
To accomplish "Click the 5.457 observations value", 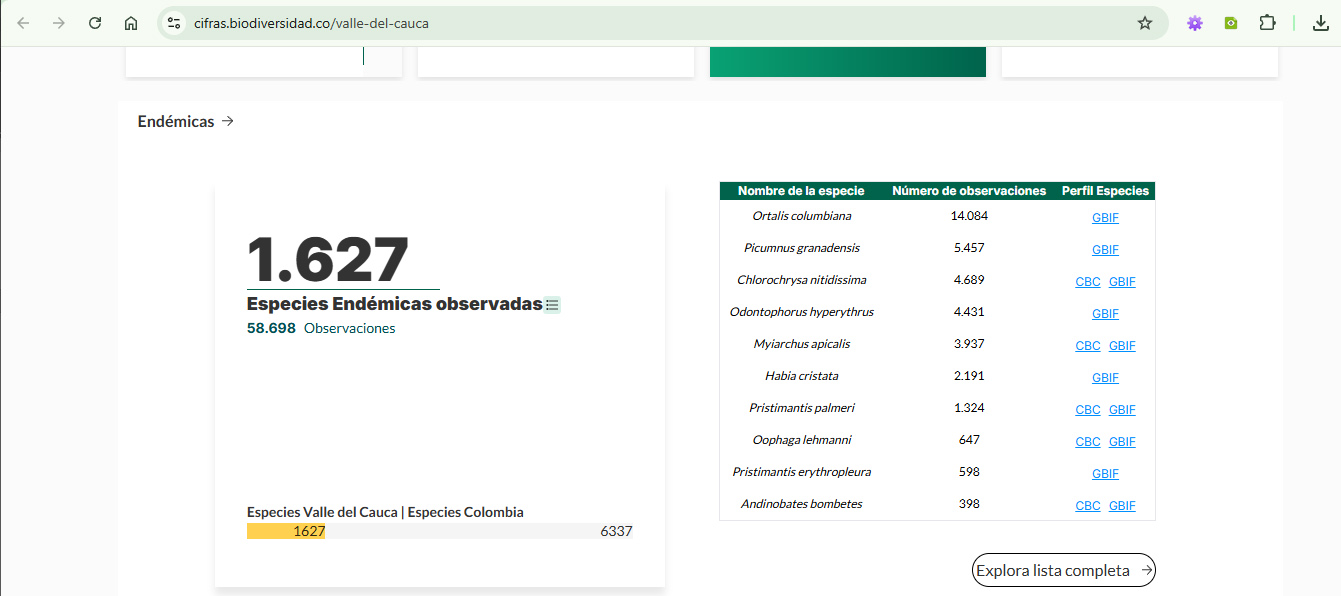I will [x=969, y=248].
